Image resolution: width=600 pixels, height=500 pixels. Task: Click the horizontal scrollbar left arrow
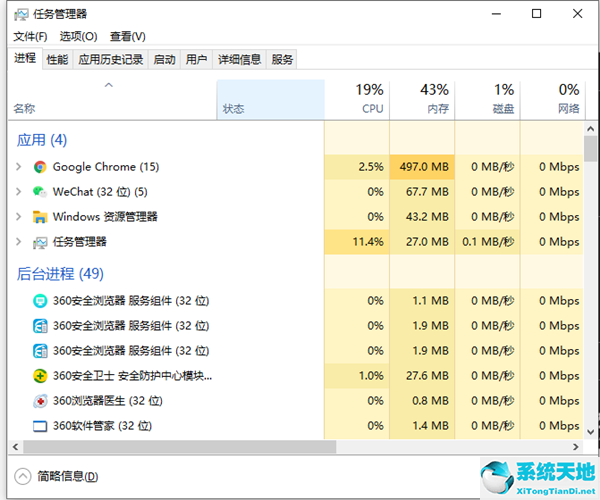tap(15, 447)
